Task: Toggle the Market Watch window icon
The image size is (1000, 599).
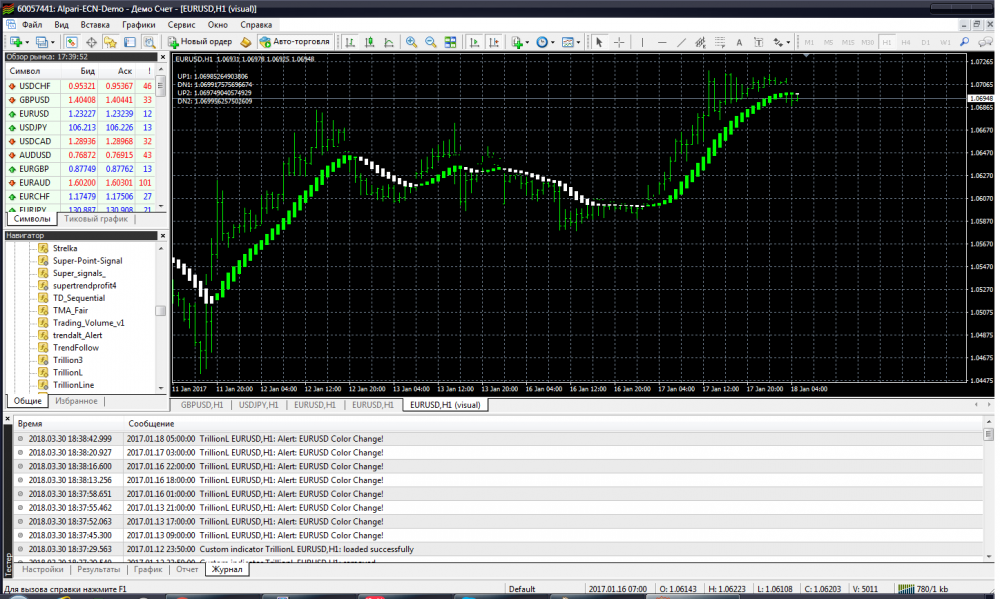Action: [71, 42]
